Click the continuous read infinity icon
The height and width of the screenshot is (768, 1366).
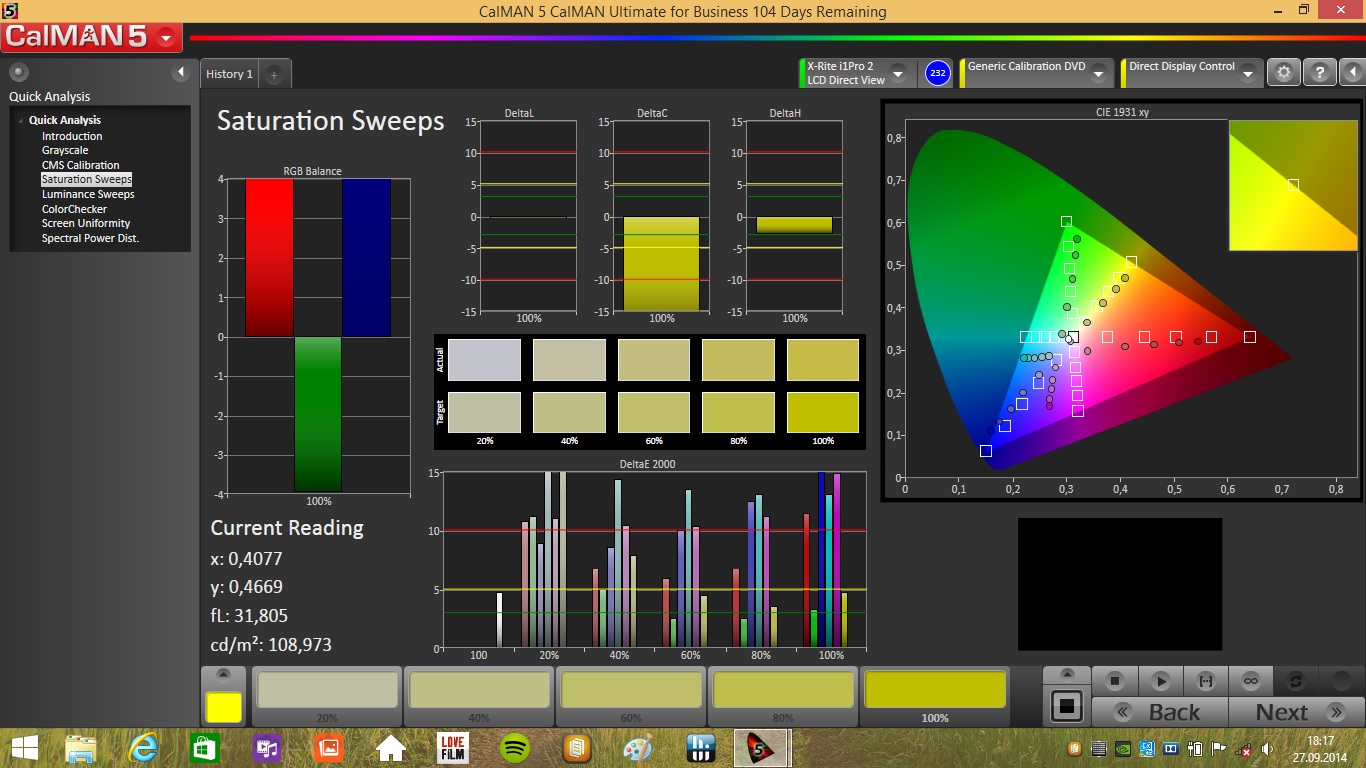tap(1250, 681)
